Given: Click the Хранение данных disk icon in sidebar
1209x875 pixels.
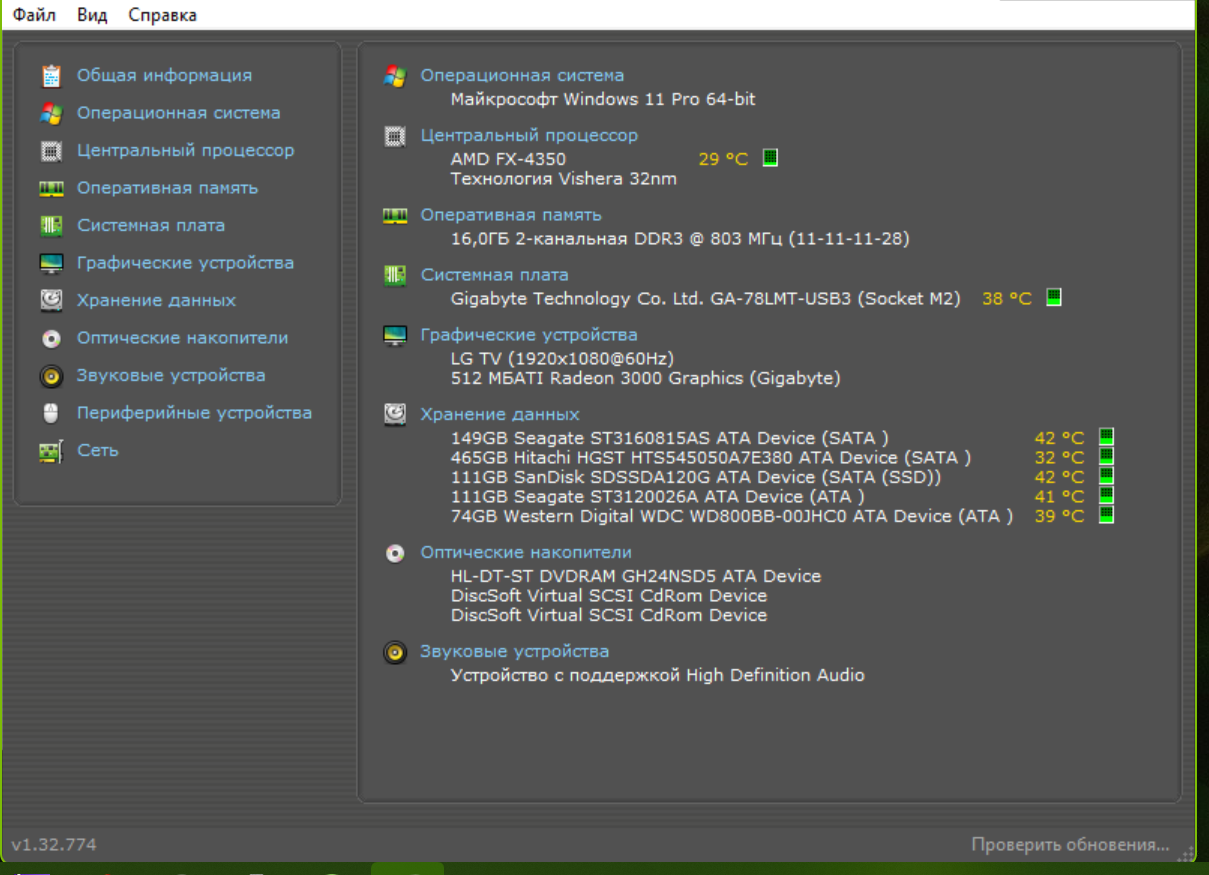Looking at the screenshot, I should pos(51,300).
